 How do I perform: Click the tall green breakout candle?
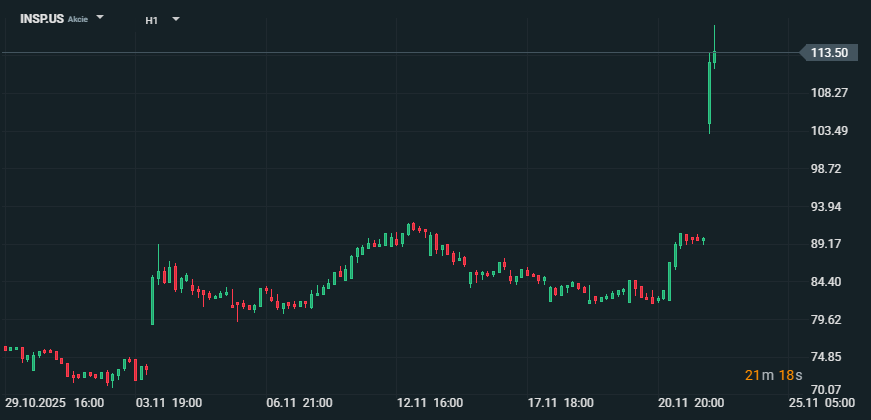click(709, 95)
